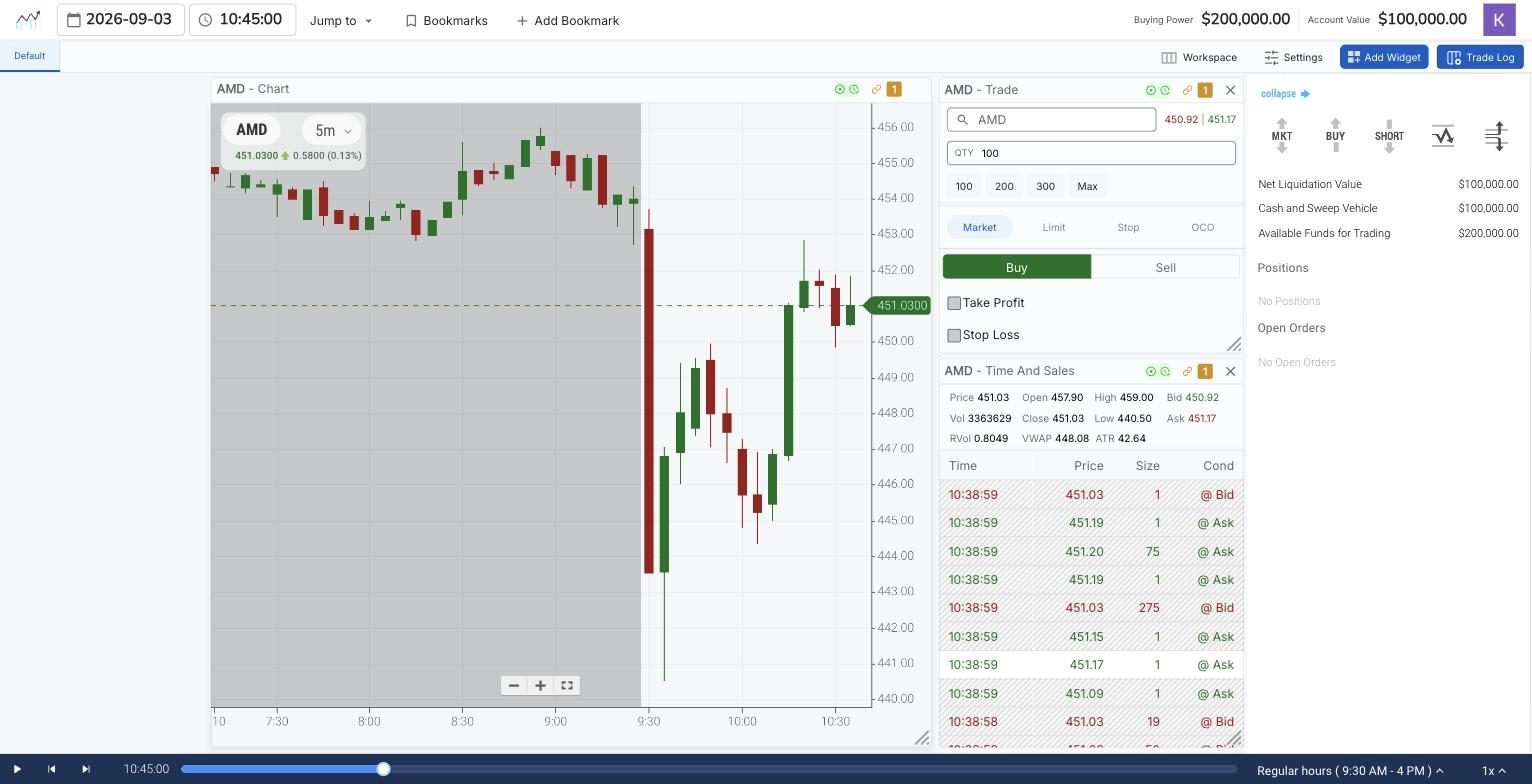The width and height of the screenshot is (1532, 784).
Task: Choose the Sell side toggle
Action: click(1165, 267)
